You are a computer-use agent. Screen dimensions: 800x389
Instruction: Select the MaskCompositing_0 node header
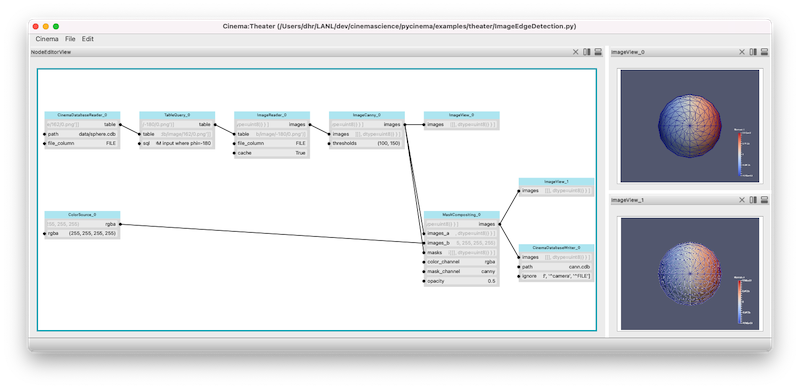click(x=462, y=215)
